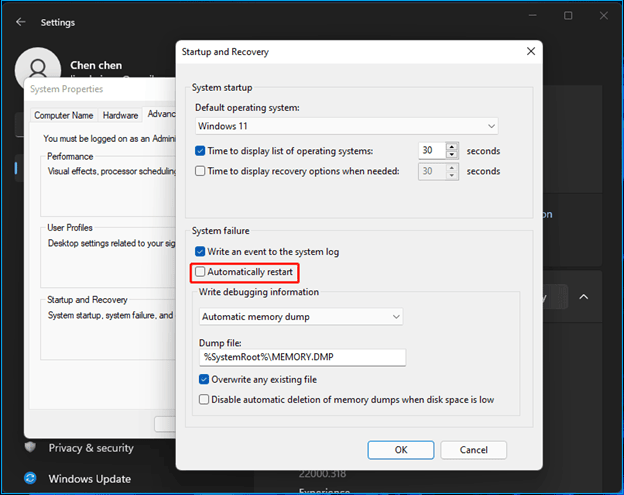Open Automatic memory dump dropdown

[301, 317]
